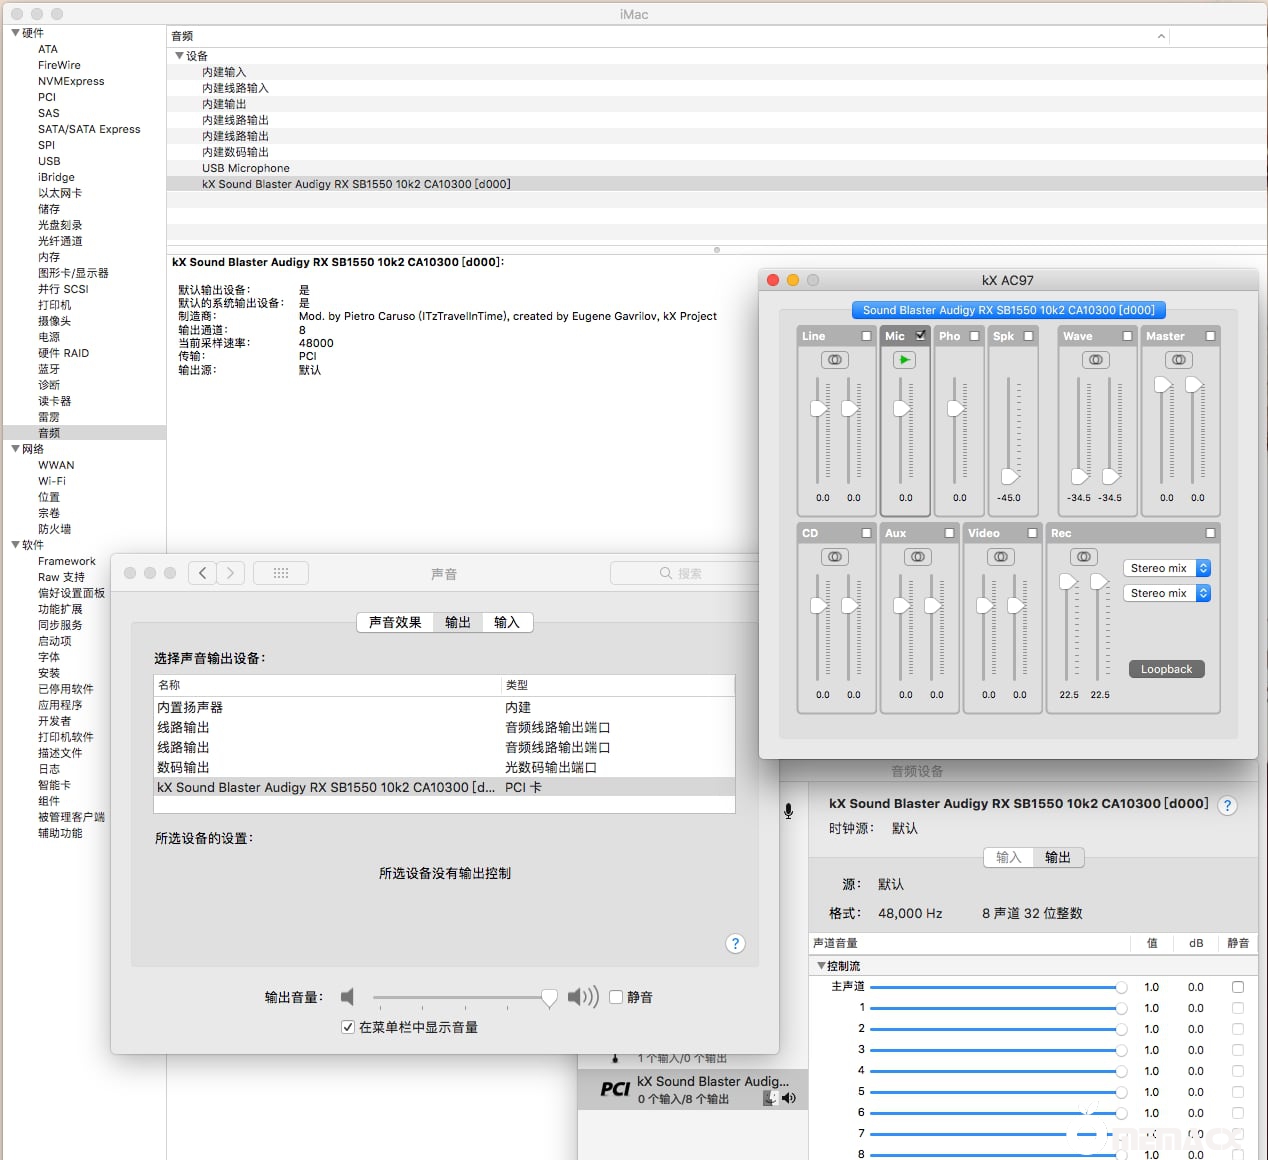Switch to the 输入 tab in Sound preferences

click(x=507, y=622)
